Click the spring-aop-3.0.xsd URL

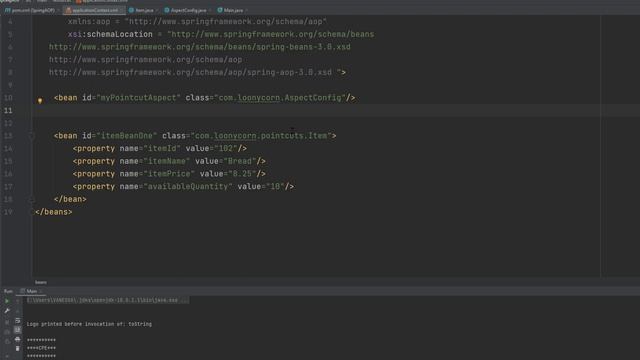(190, 72)
